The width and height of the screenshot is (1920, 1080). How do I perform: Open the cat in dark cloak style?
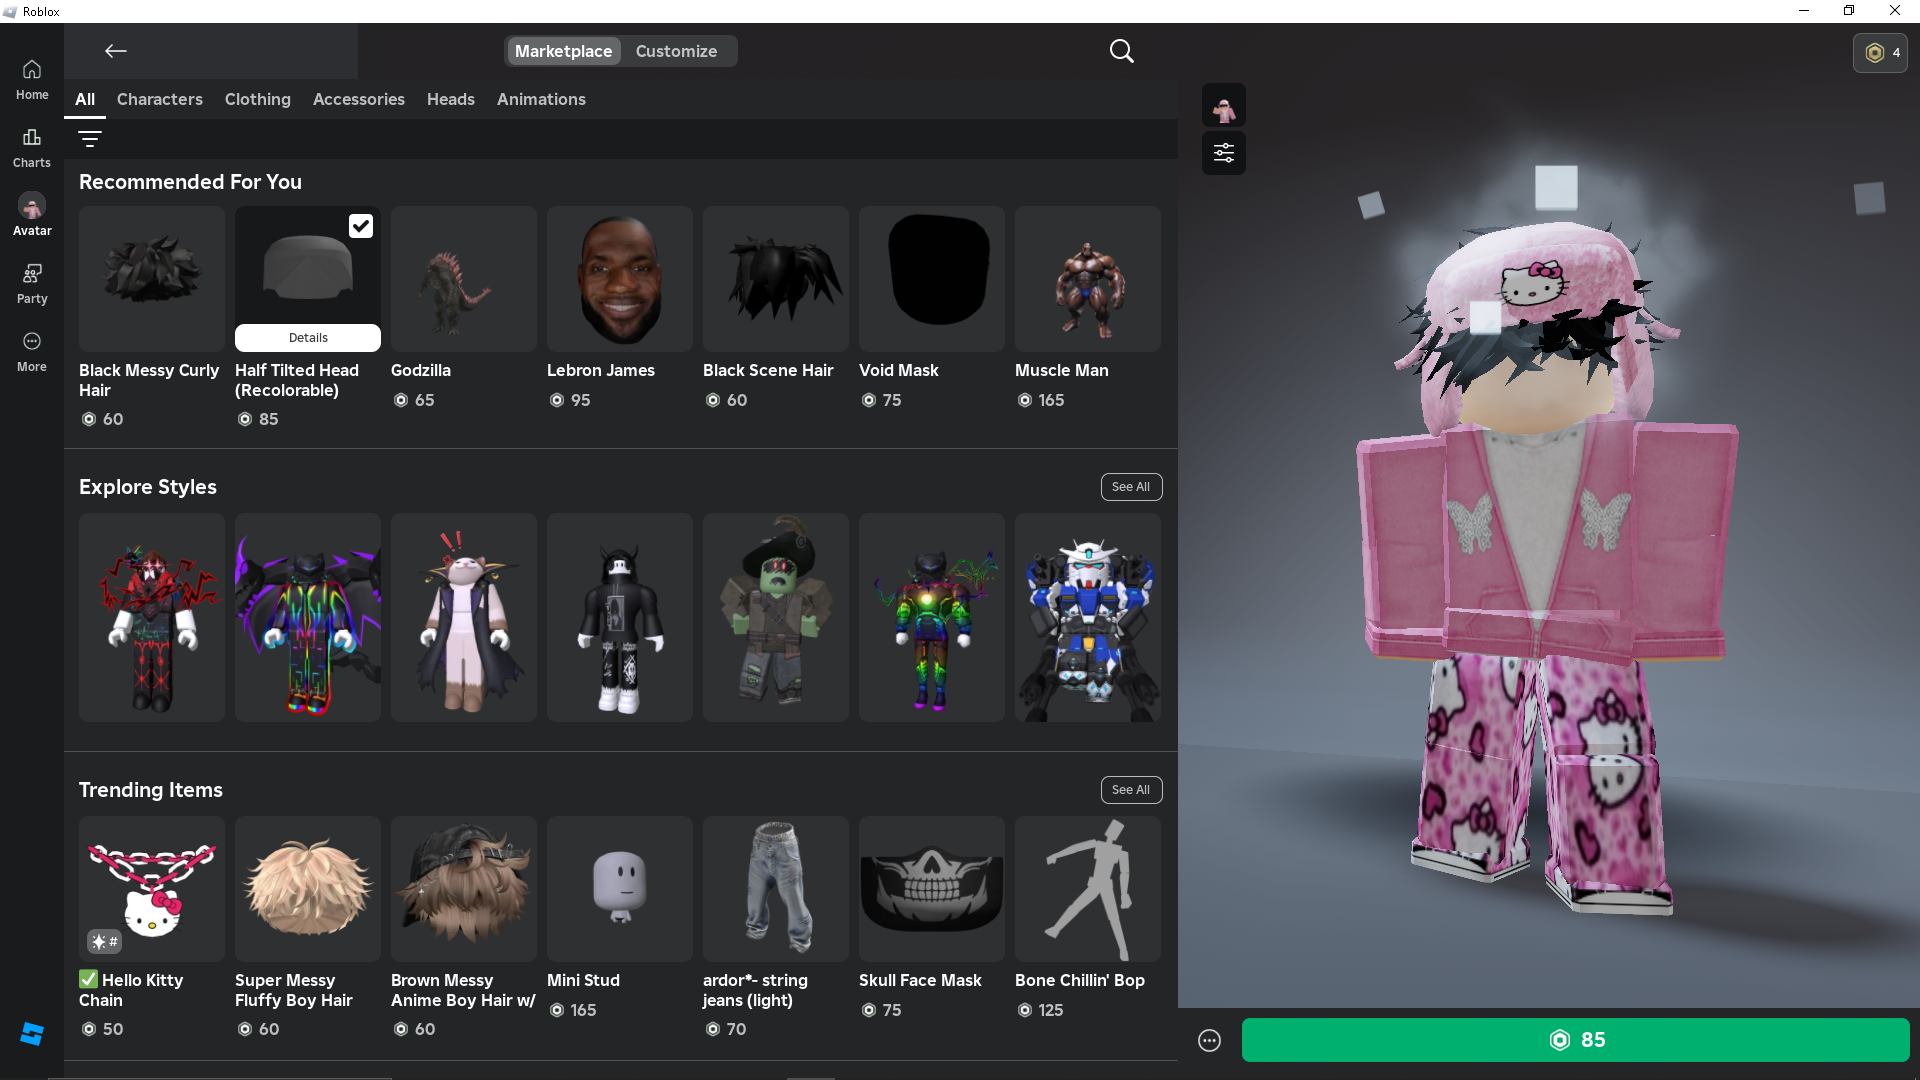click(x=464, y=618)
